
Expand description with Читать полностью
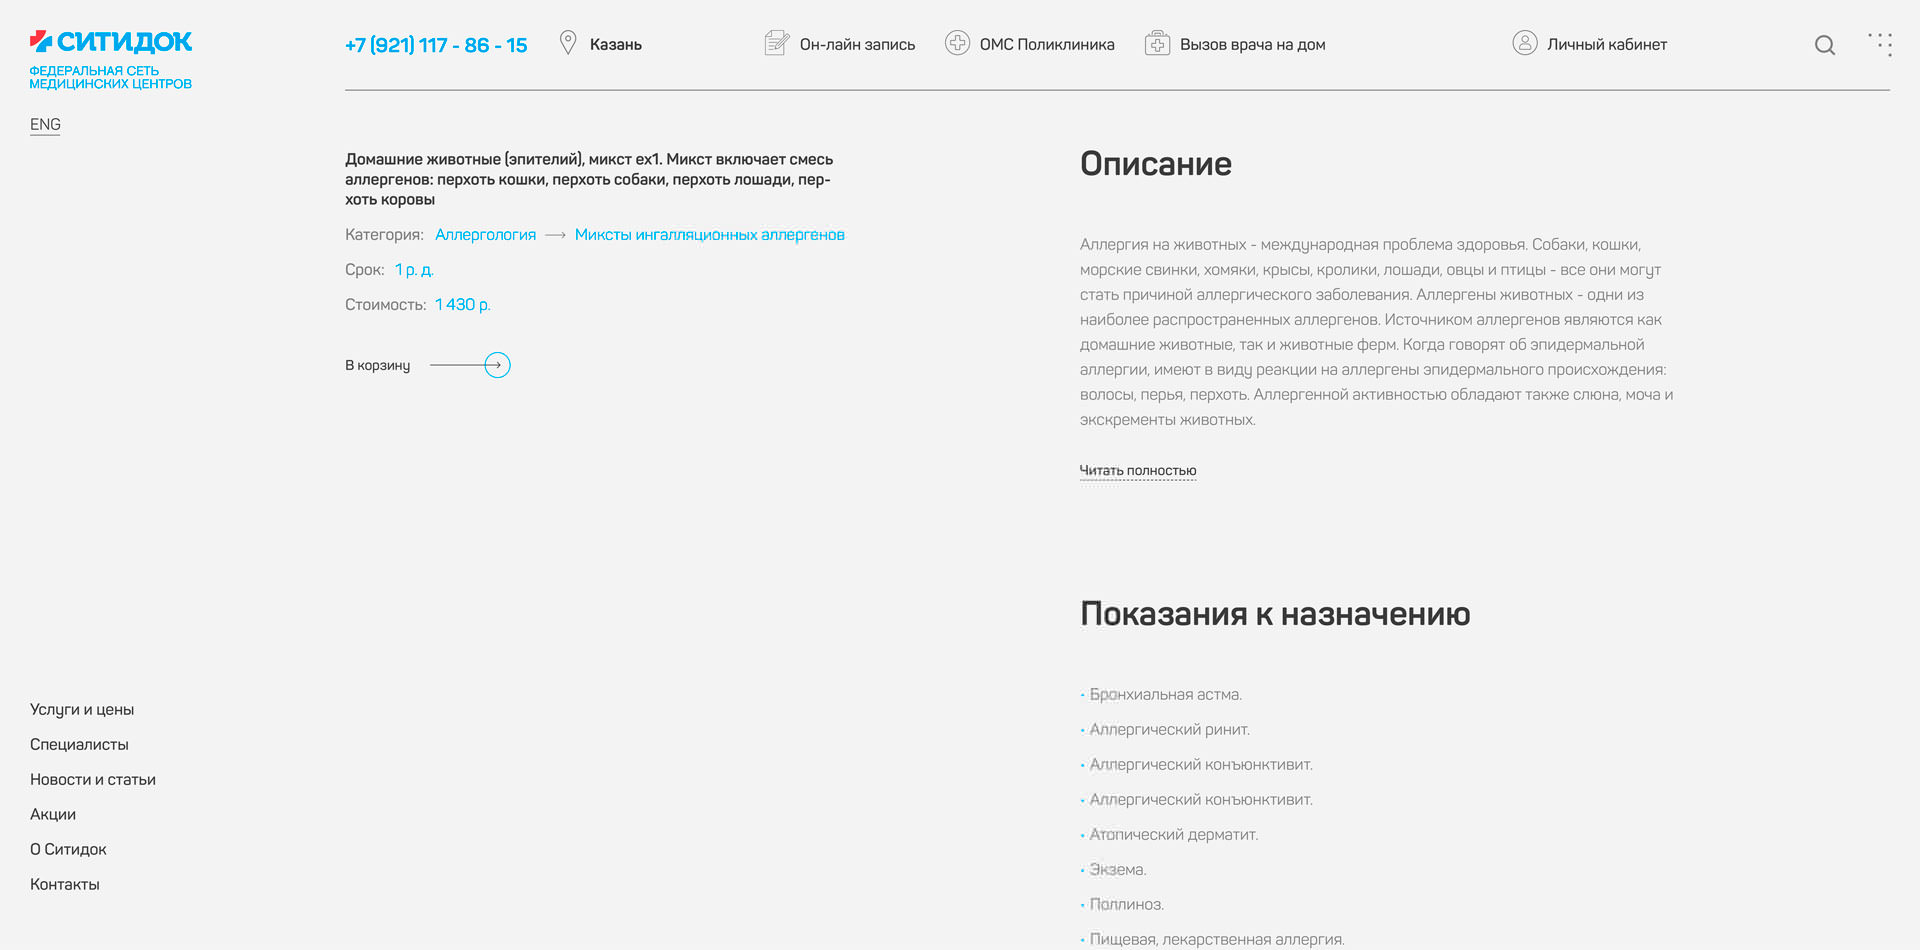click(1138, 470)
